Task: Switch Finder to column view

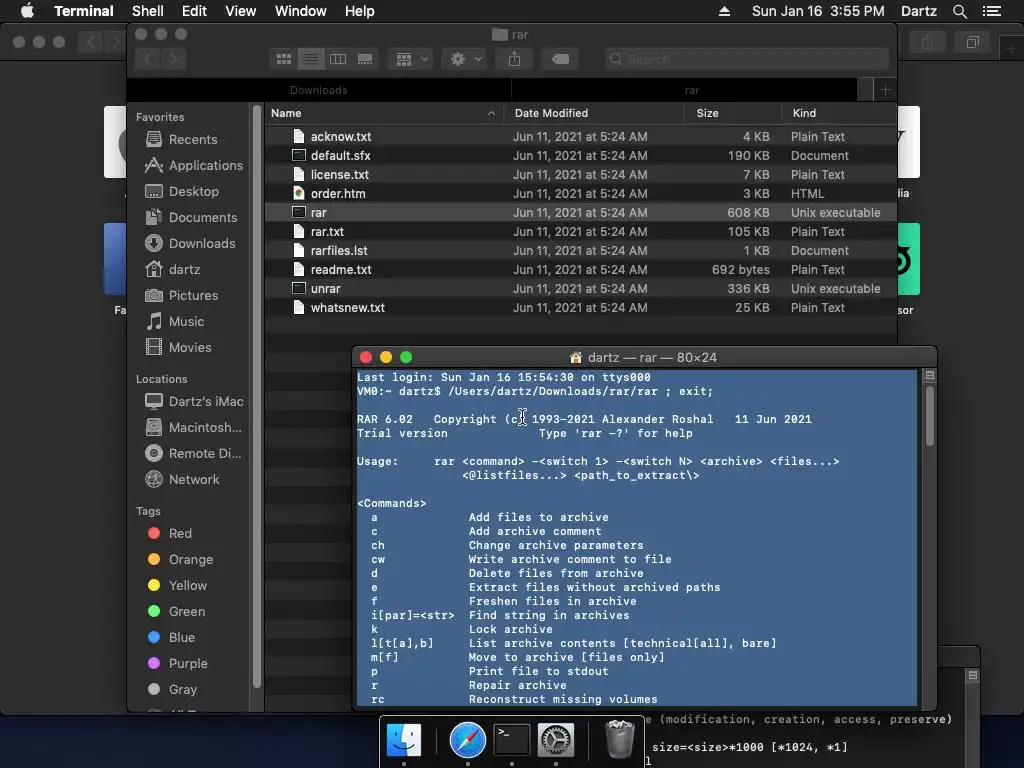Action: (338, 59)
